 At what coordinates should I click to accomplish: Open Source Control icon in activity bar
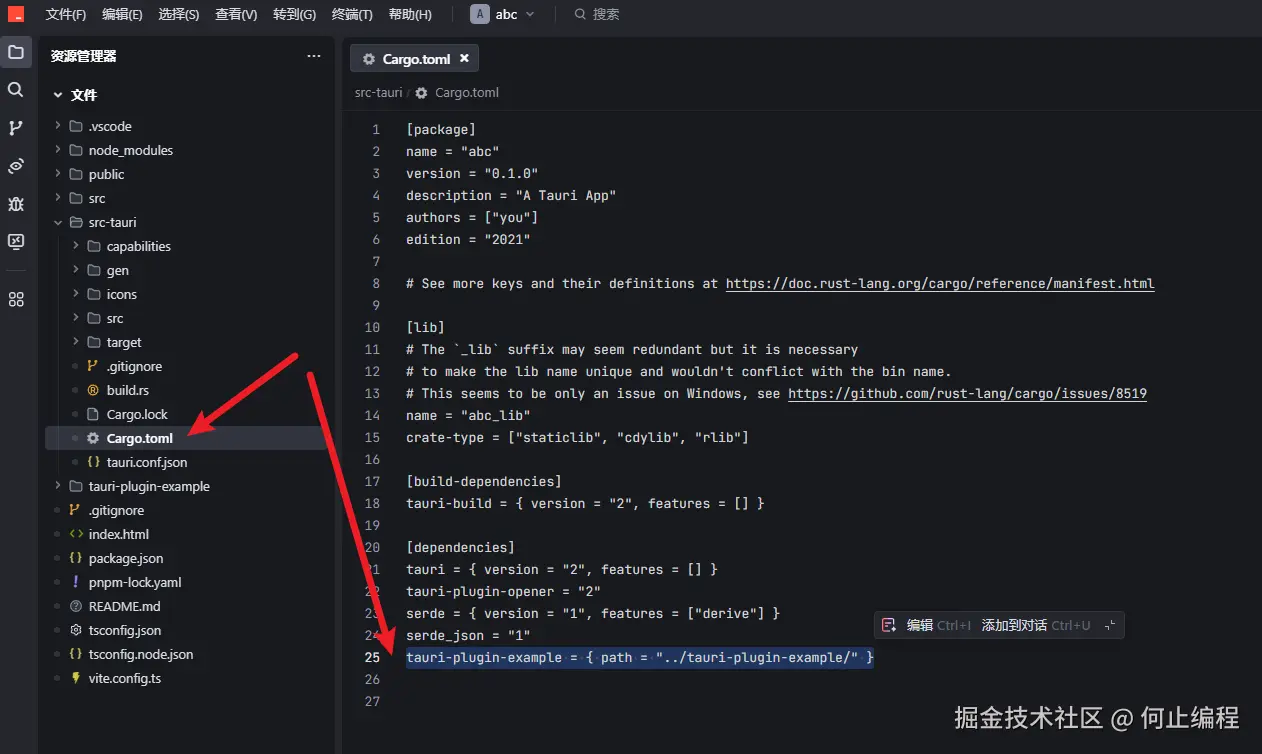pyautogui.click(x=16, y=128)
